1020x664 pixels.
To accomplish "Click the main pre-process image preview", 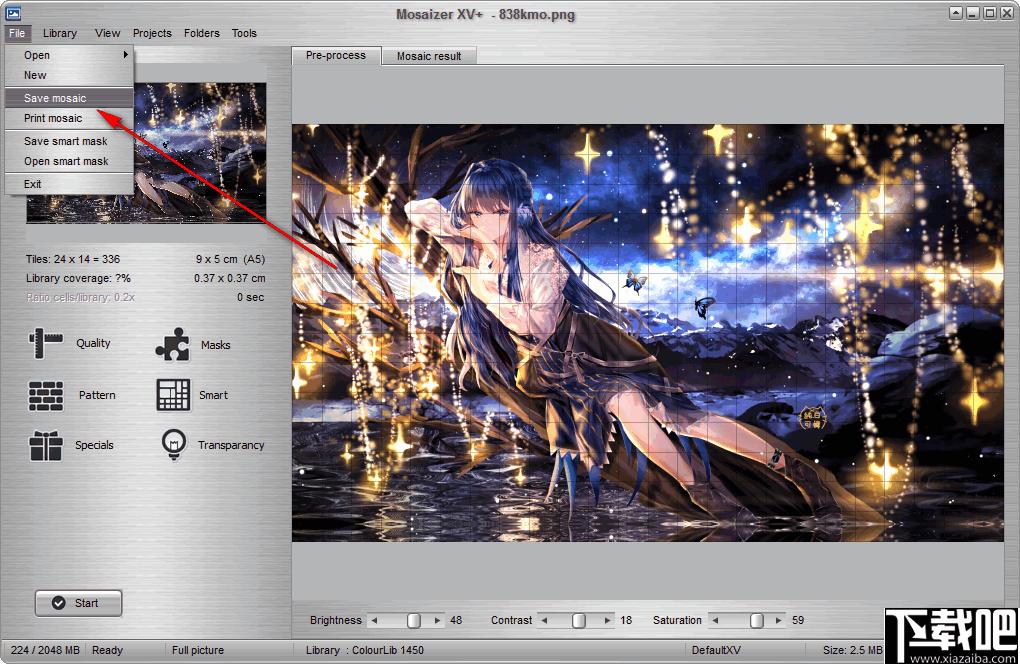I will (x=647, y=333).
